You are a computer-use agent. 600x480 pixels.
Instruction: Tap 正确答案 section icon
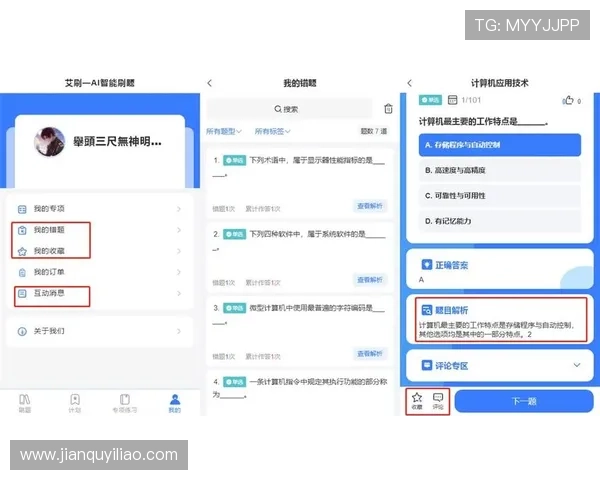coord(426,265)
